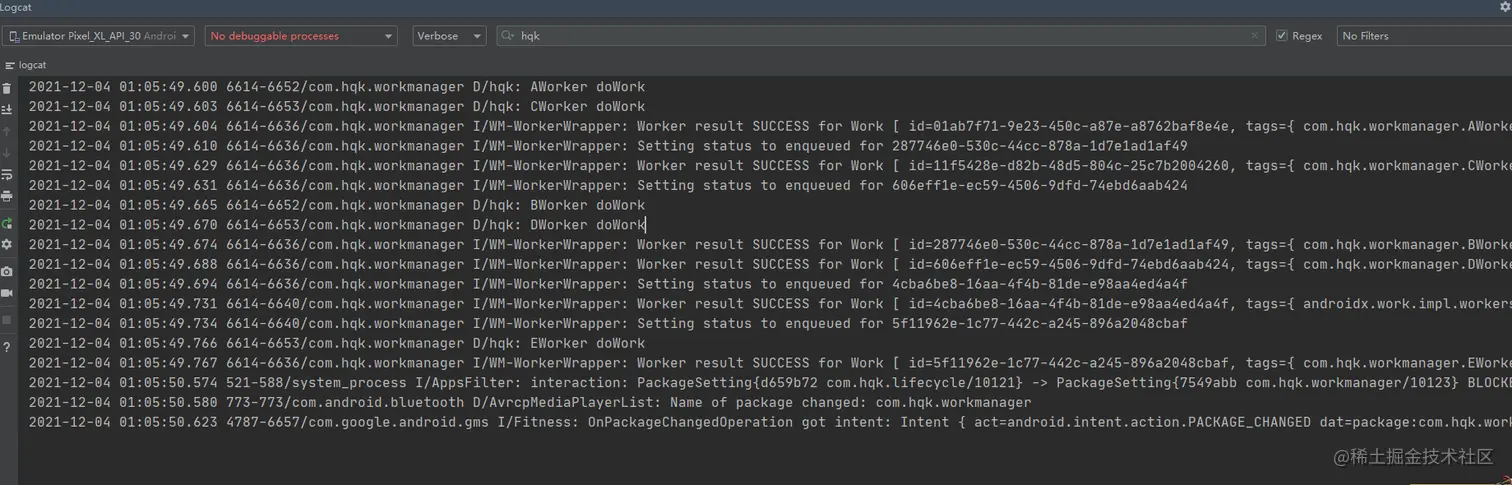
Task: Open help with the question mark icon
Action: (7, 347)
